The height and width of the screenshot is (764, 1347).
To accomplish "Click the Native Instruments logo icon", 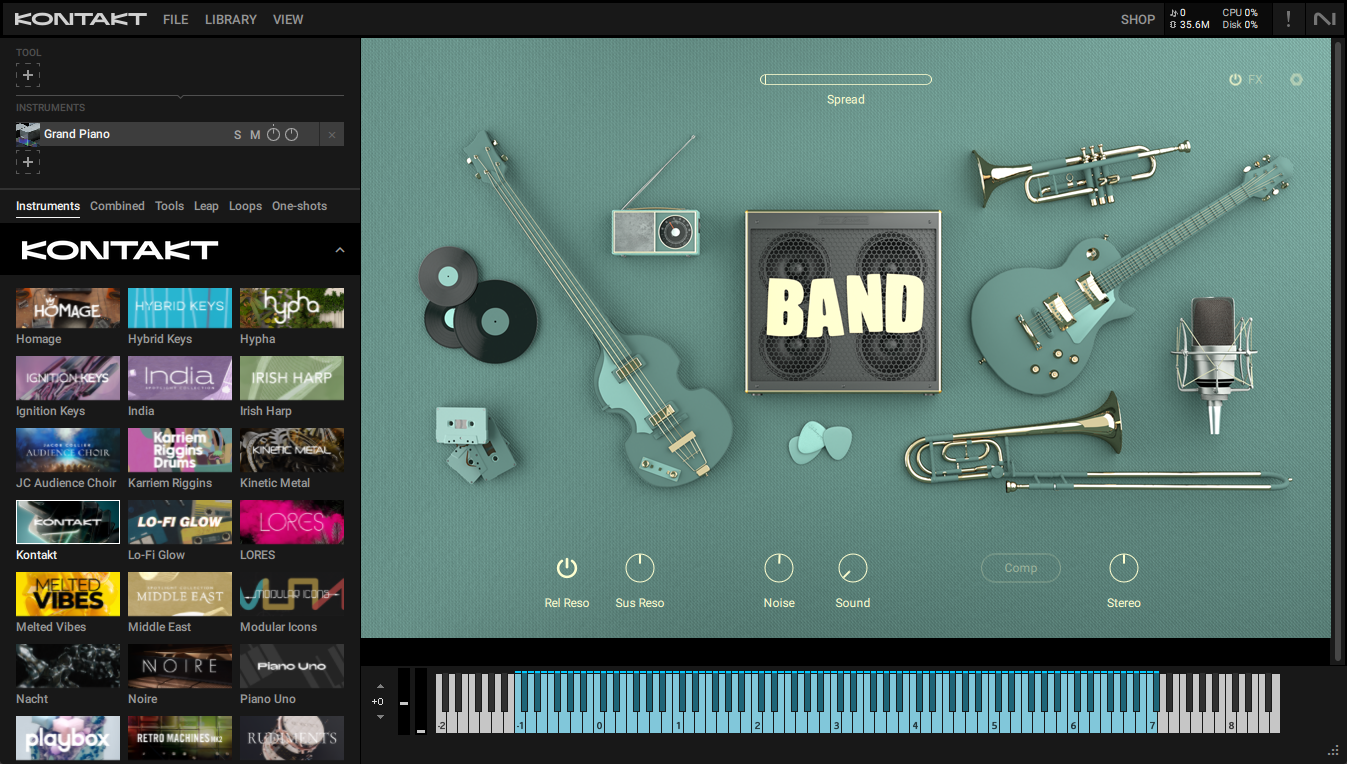I will (x=1325, y=19).
